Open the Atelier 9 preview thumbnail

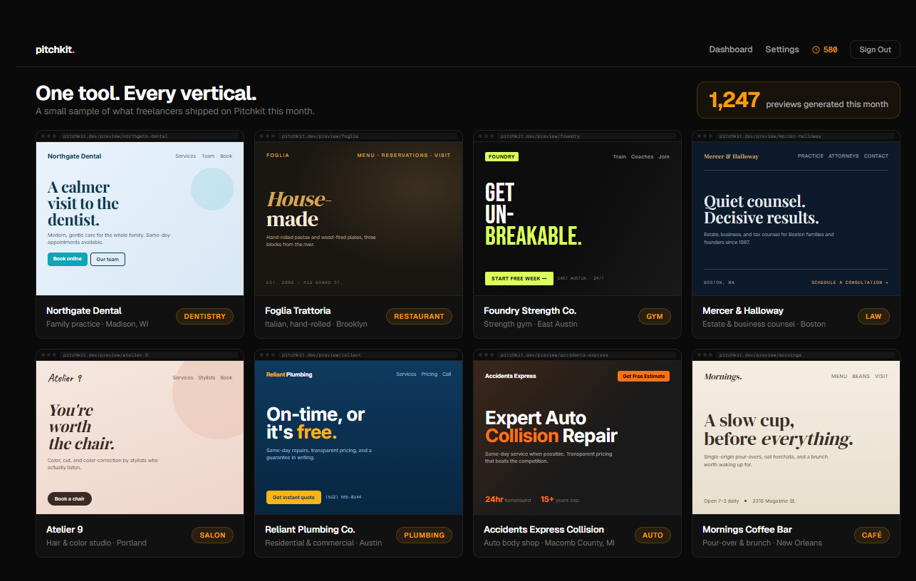[x=140, y=437]
